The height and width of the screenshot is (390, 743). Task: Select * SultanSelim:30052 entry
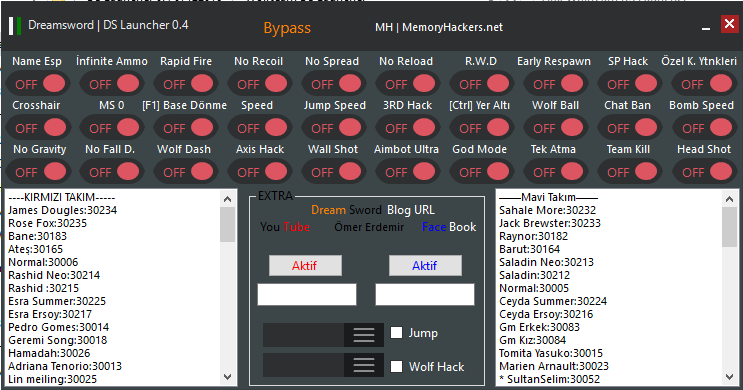click(550, 379)
